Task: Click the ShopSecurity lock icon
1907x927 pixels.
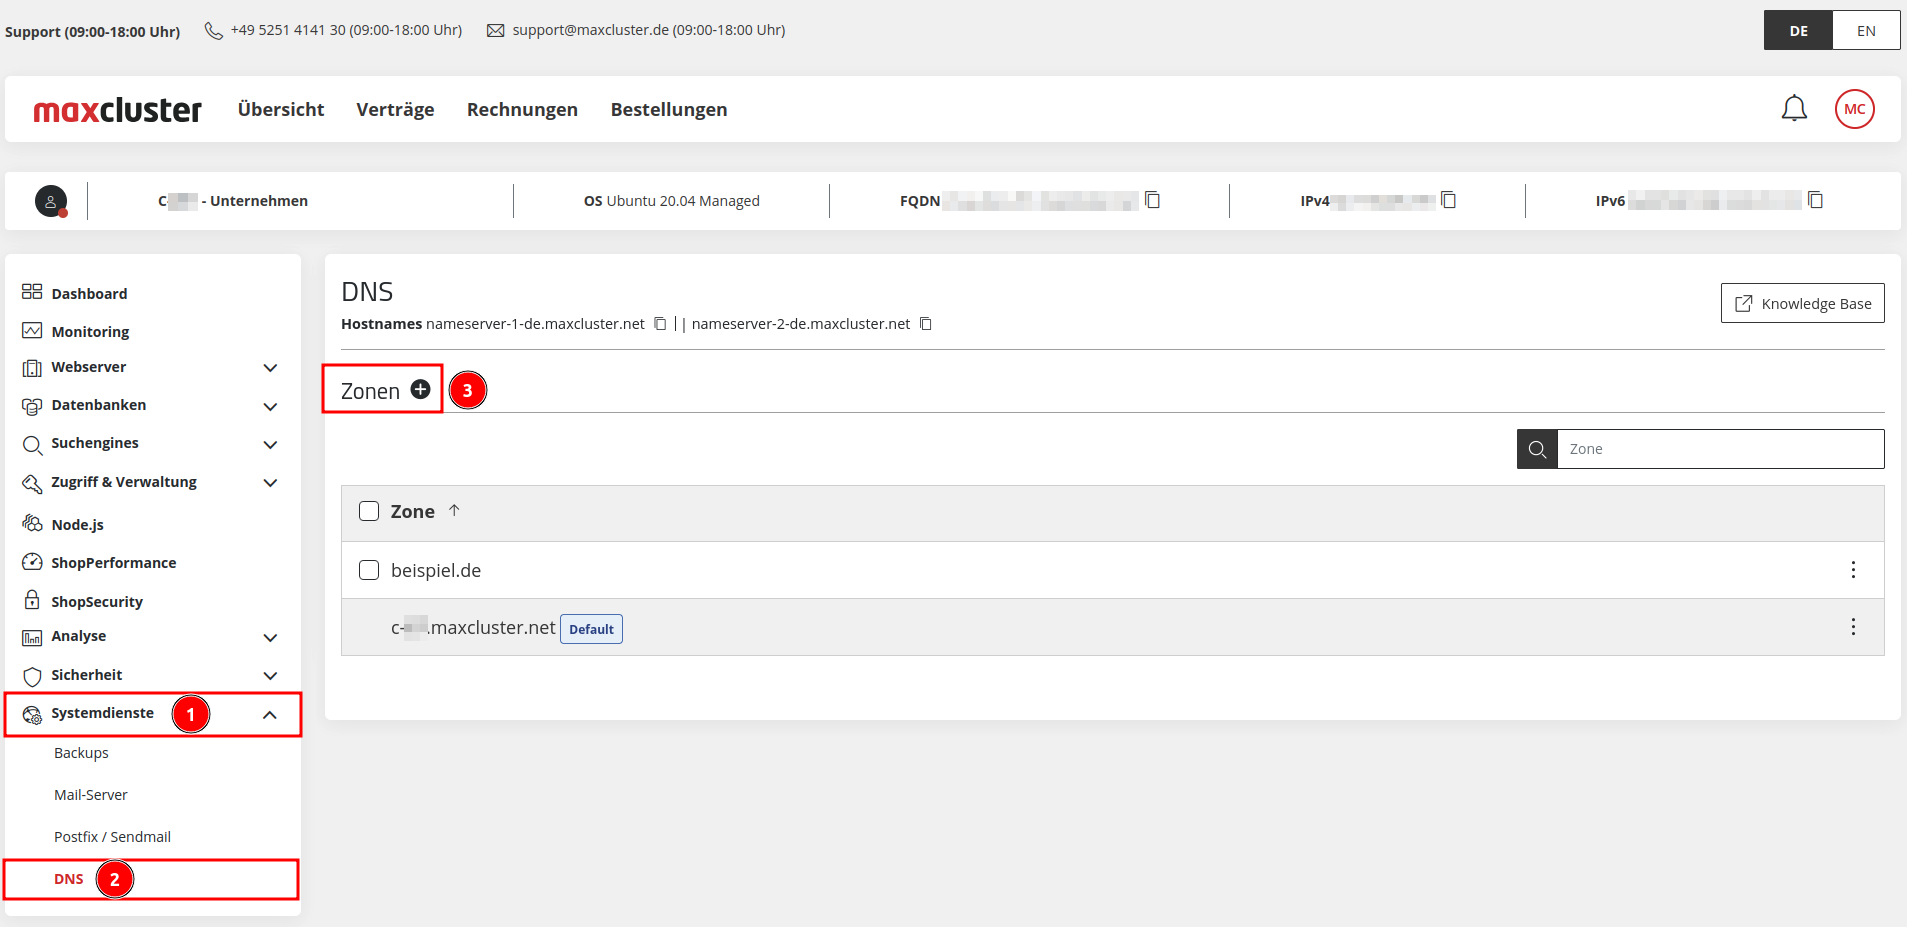Action: pyautogui.click(x=32, y=600)
